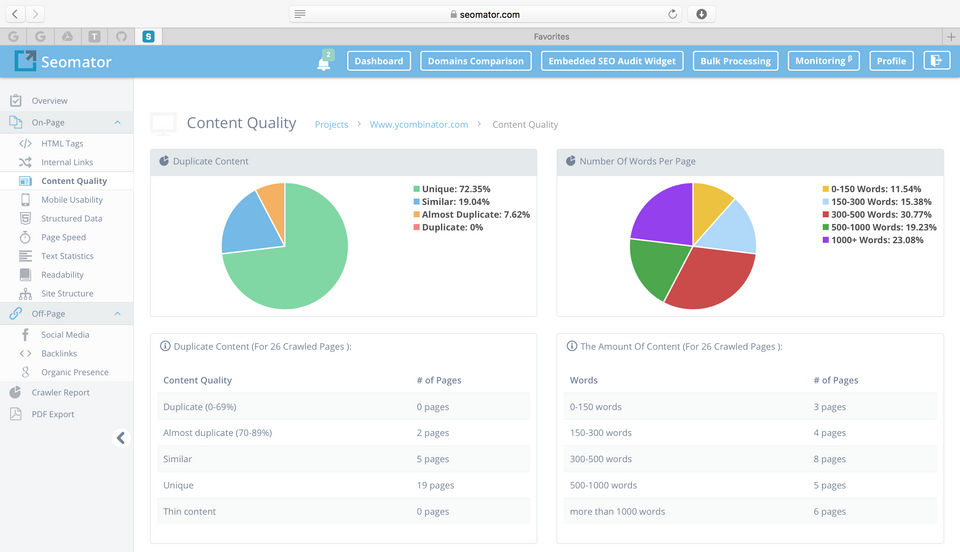
Task: Click the '500-1000 Words: 19.23%' legend text
Action: [883, 227]
